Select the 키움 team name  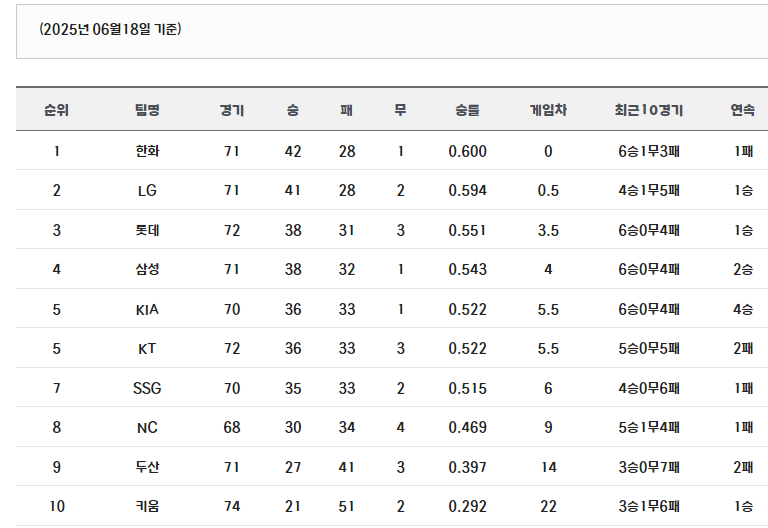(147, 506)
